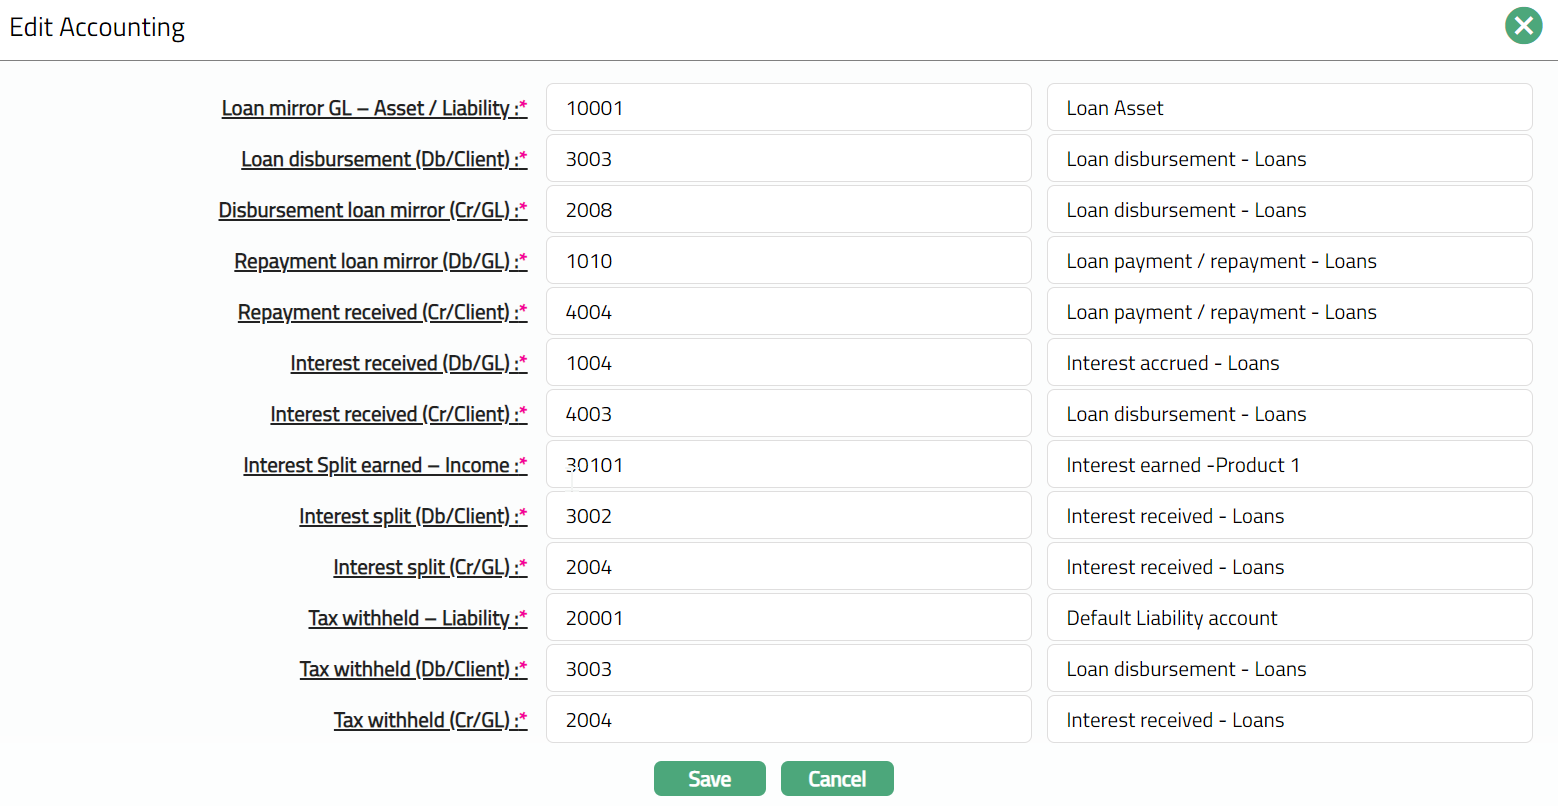Close the Edit Accounting dialog
Viewport: 1558px width, 806px height.
(1523, 26)
